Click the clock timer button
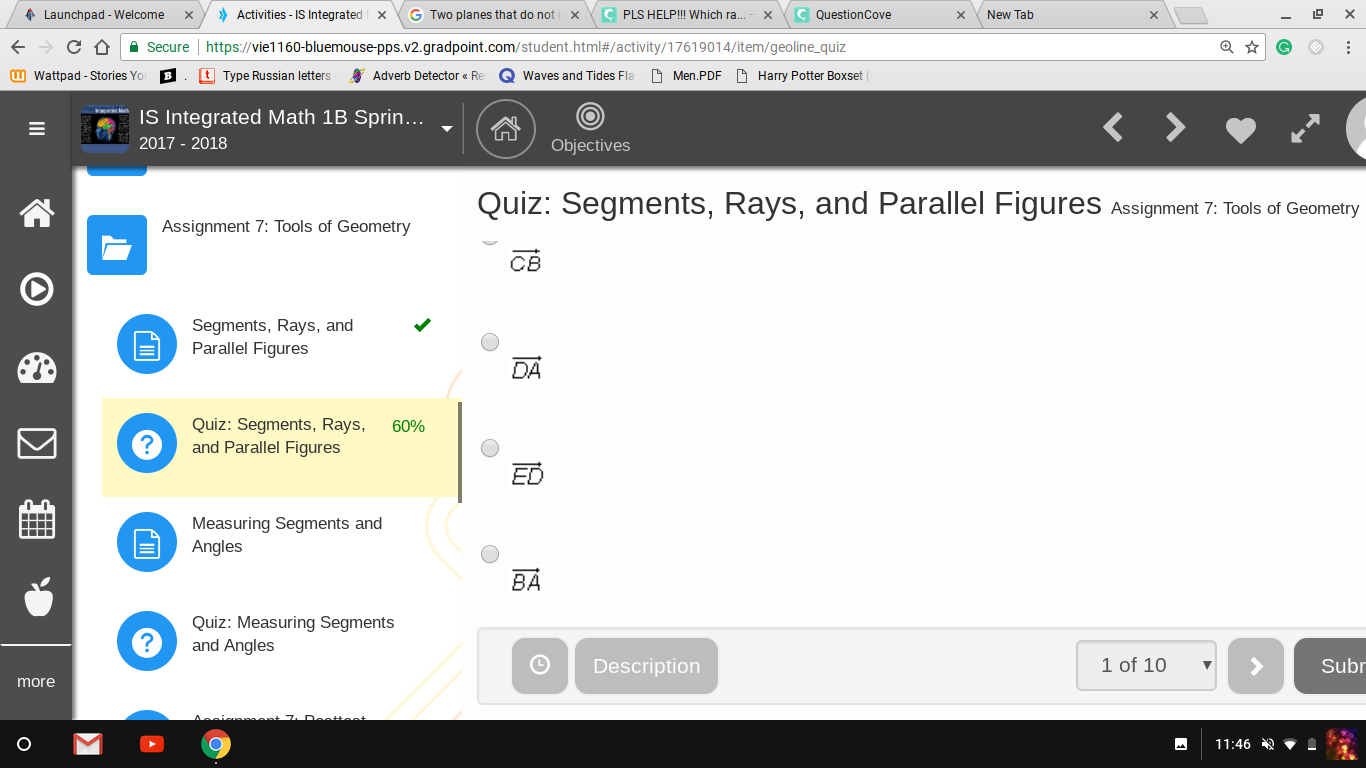1366x768 pixels. (x=540, y=666)
